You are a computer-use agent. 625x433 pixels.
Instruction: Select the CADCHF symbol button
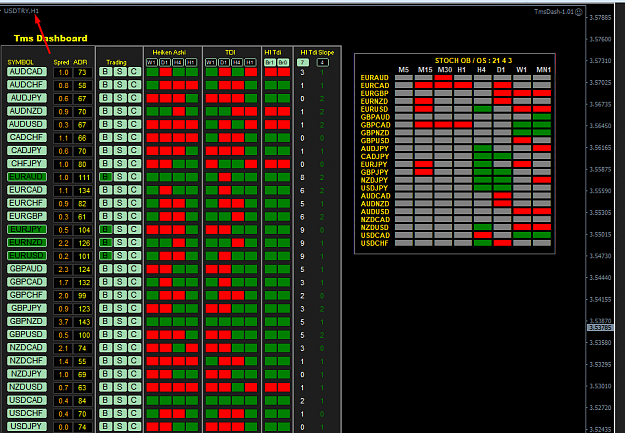(x=27, y=138)
